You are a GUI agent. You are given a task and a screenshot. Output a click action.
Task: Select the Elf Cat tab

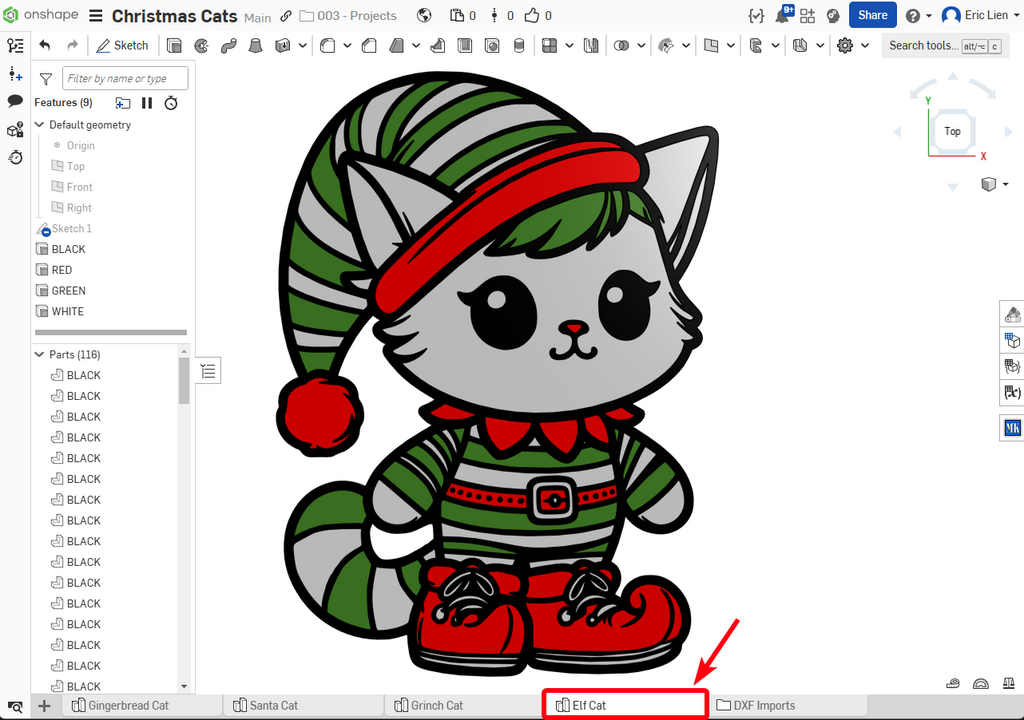click(625, 706)
